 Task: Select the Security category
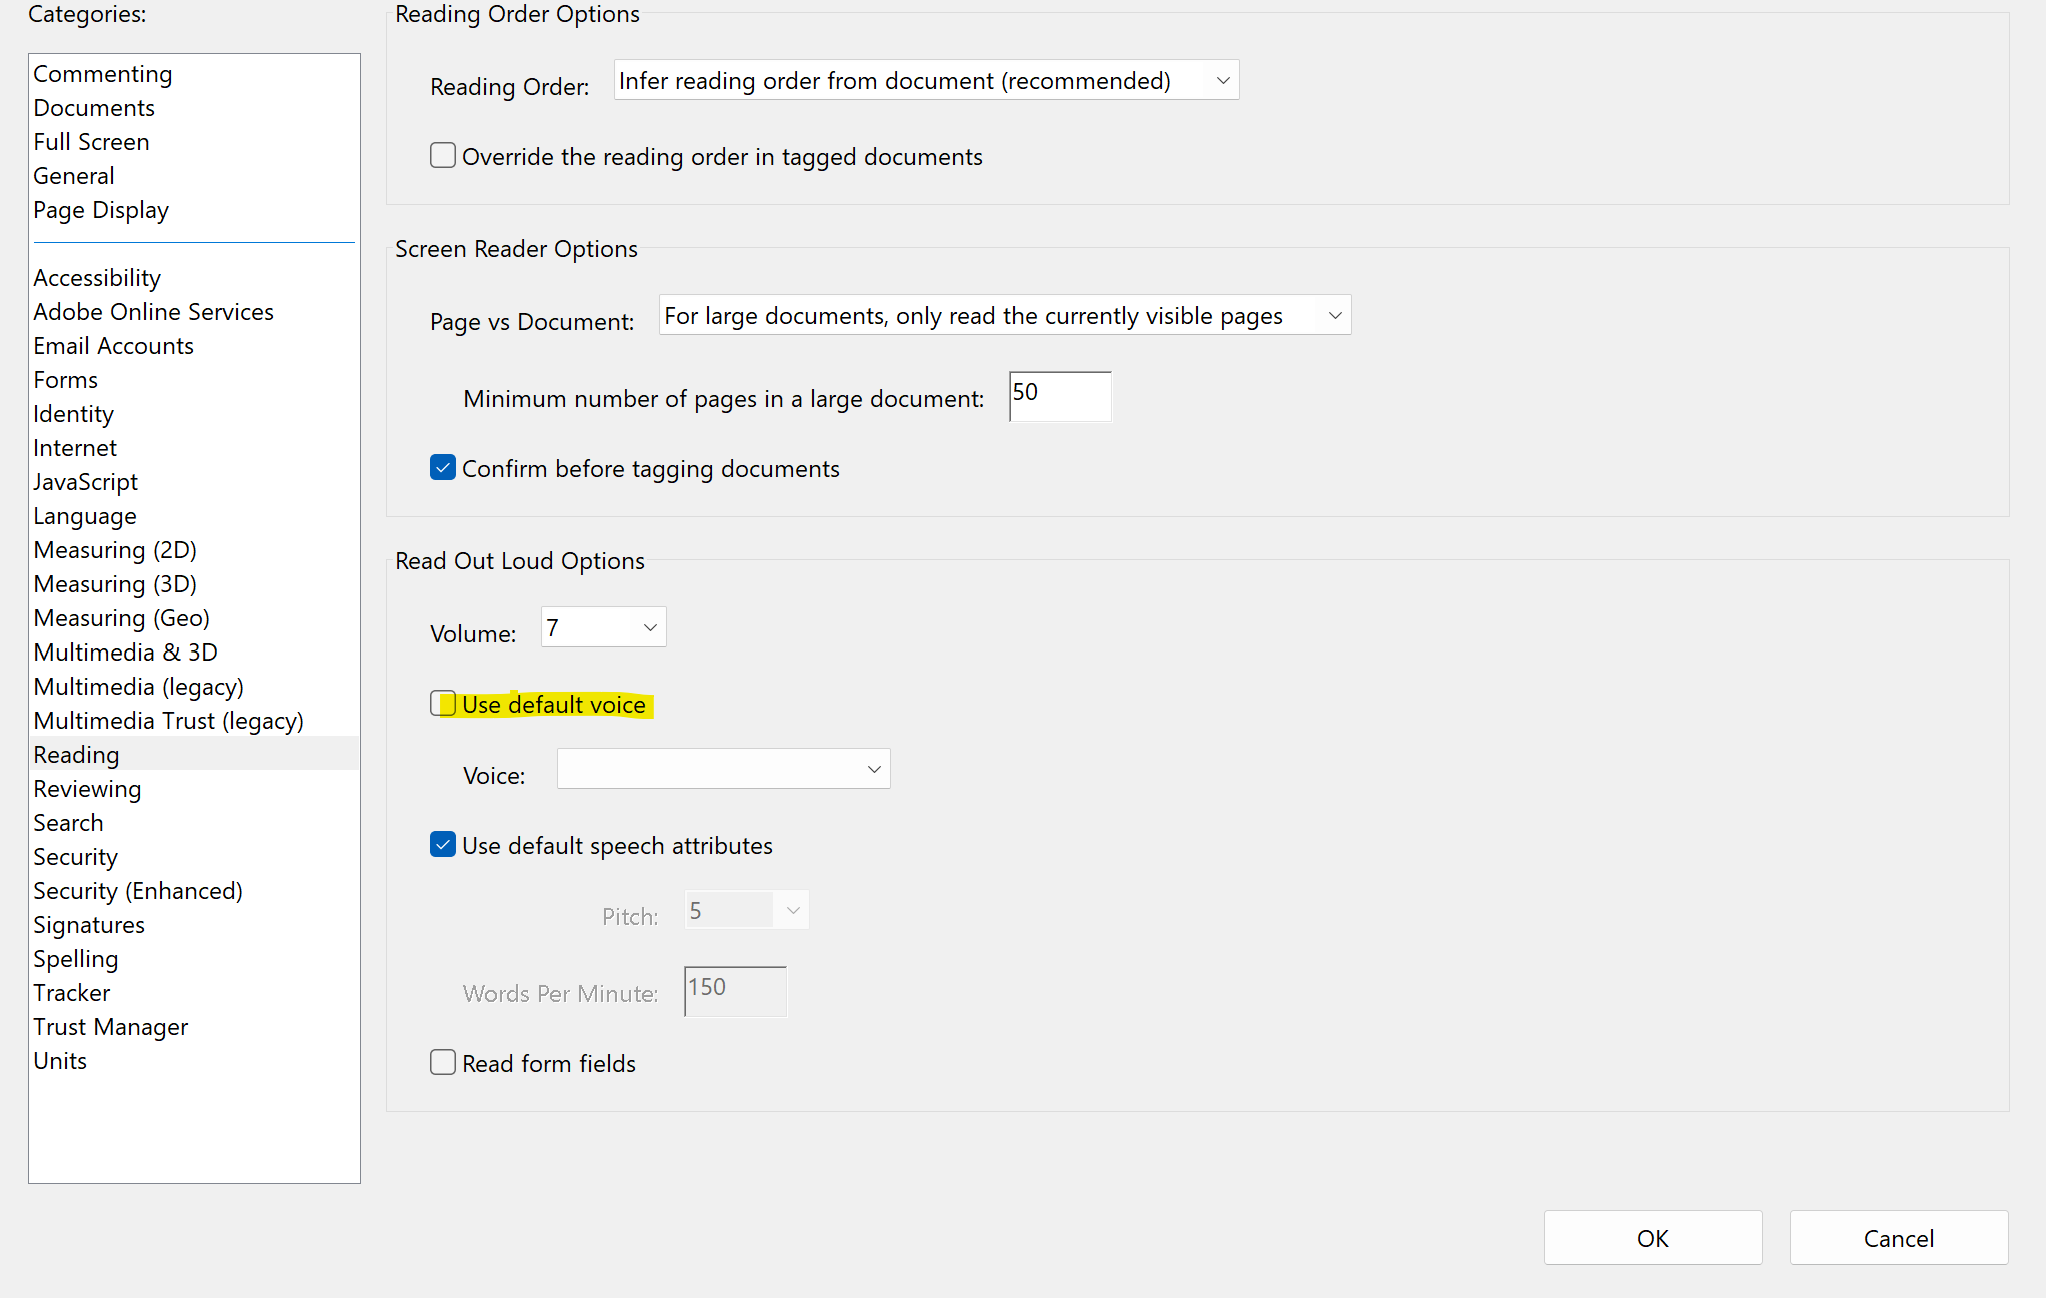point(75,856)
